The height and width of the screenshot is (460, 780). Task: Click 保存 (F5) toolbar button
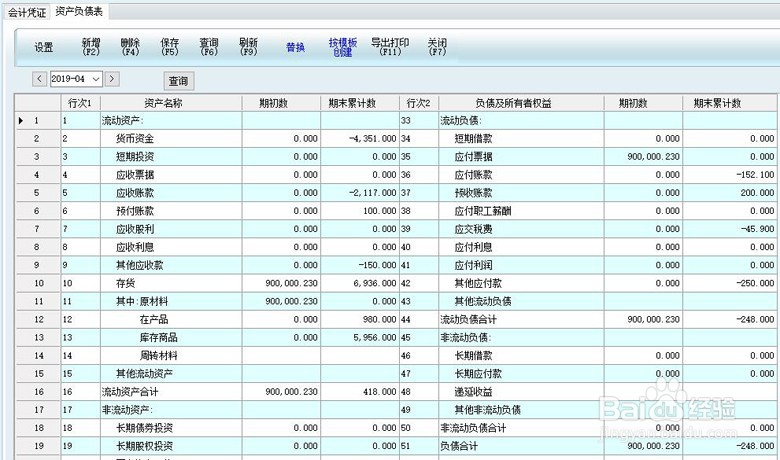[x=170, y=47]
